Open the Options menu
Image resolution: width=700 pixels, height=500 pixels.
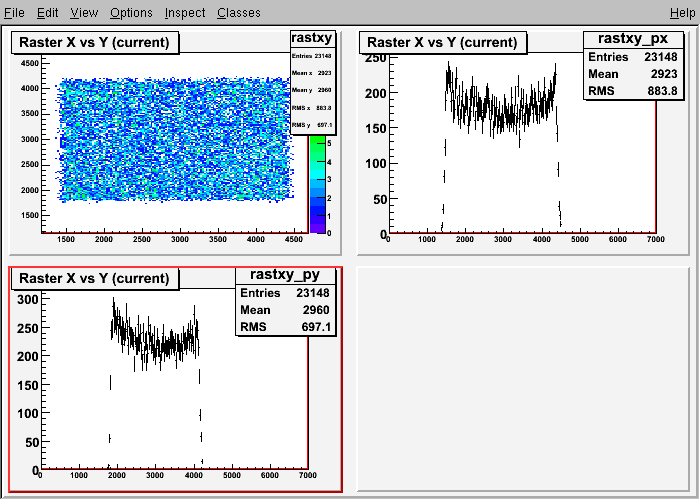click(x=131, y=12)
